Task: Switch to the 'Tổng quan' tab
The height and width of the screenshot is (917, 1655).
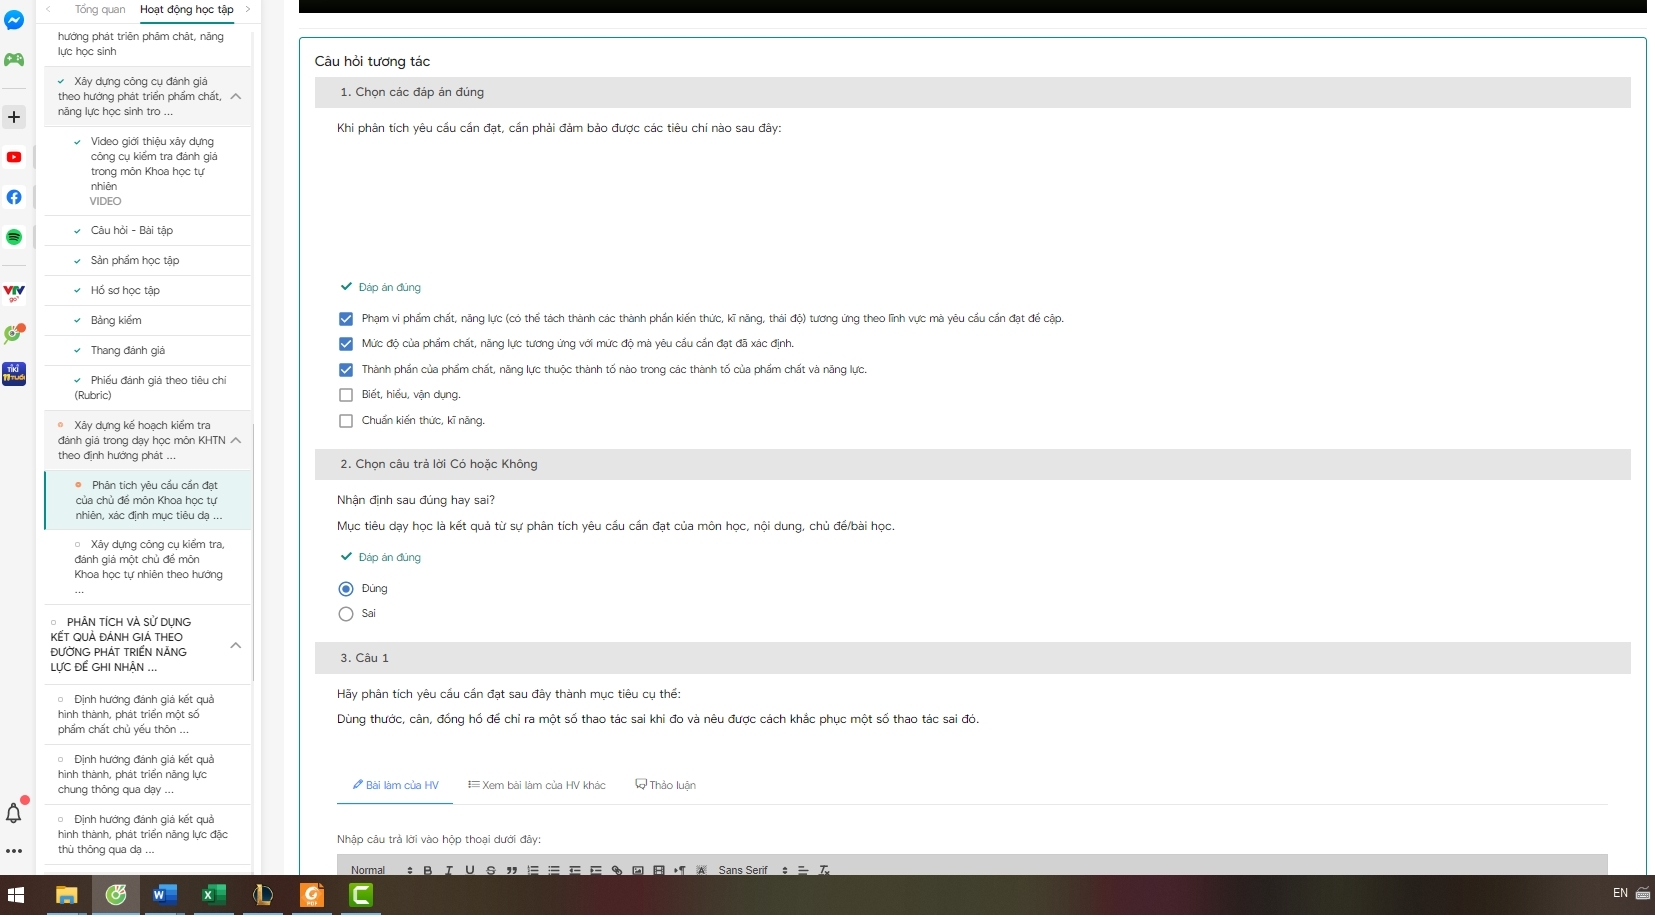Action: tap(100, 10)
